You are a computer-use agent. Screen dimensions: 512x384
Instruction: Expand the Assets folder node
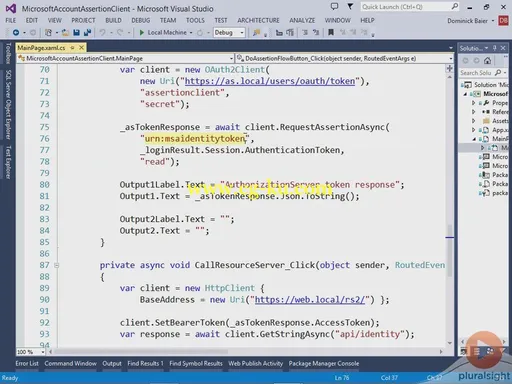click(x=473, y=121)
